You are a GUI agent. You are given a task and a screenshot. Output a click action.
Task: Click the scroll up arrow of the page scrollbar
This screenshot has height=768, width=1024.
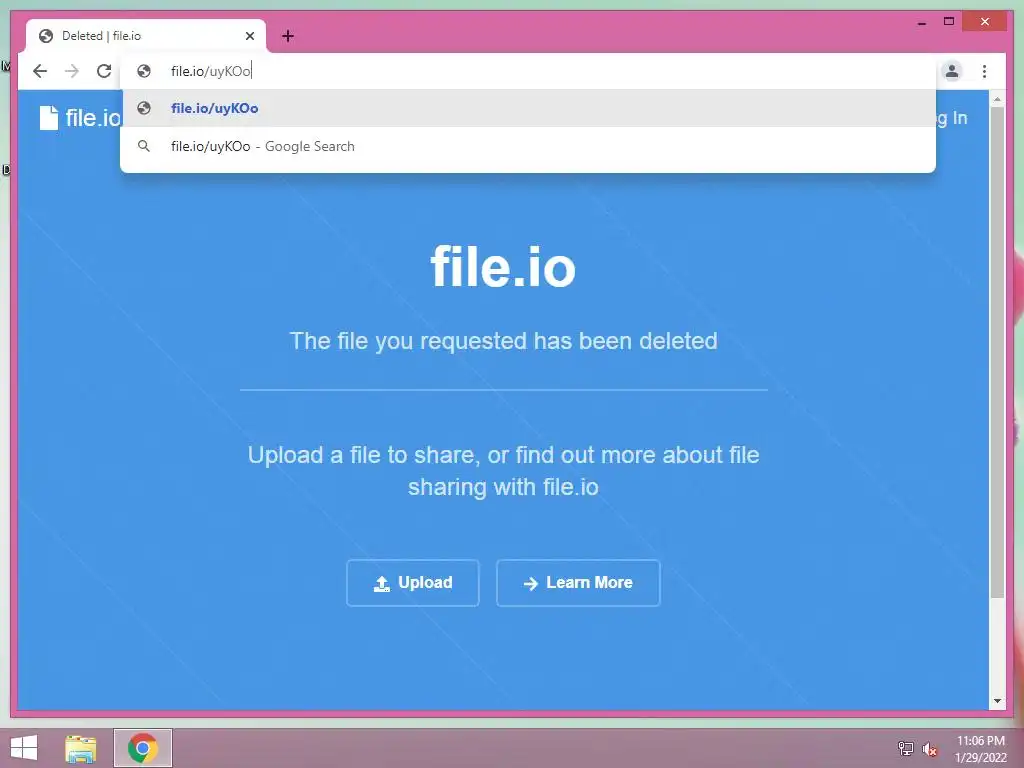[997, 99]
